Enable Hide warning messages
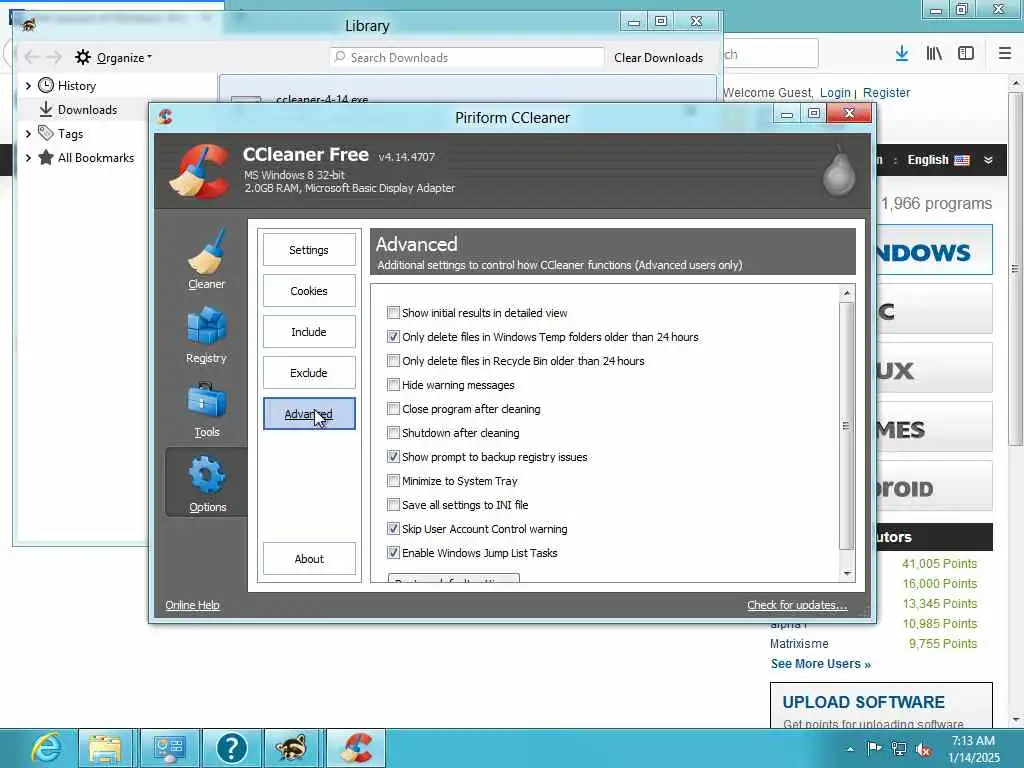Image resolution: width=1024 pixels, height=768 pixels. pos(393,385)
